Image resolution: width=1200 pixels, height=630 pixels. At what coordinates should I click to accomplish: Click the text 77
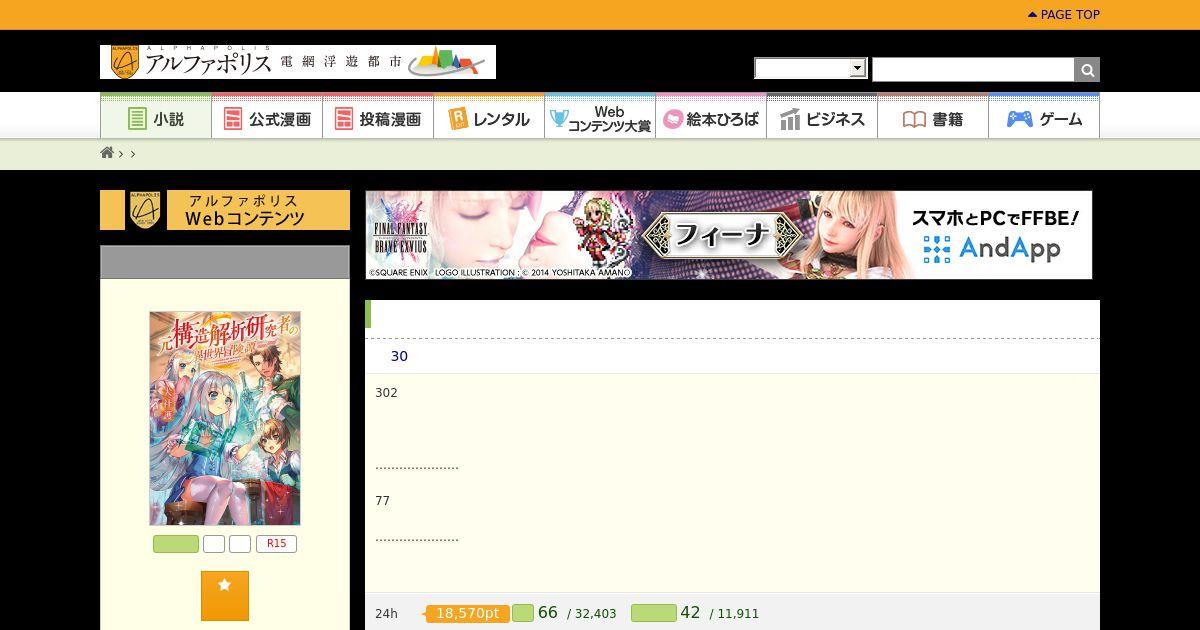click(382, 501)
